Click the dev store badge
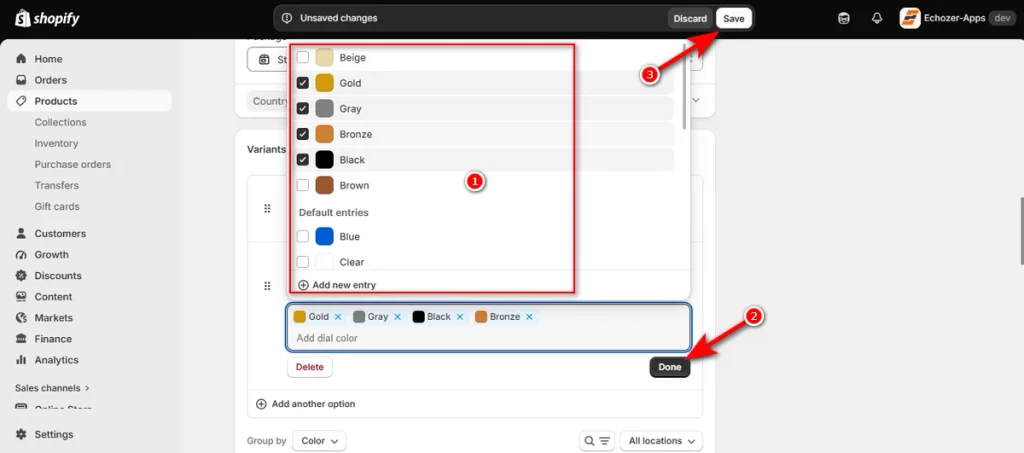Viewport: 1024px width, 453px height. (1002, 18)
